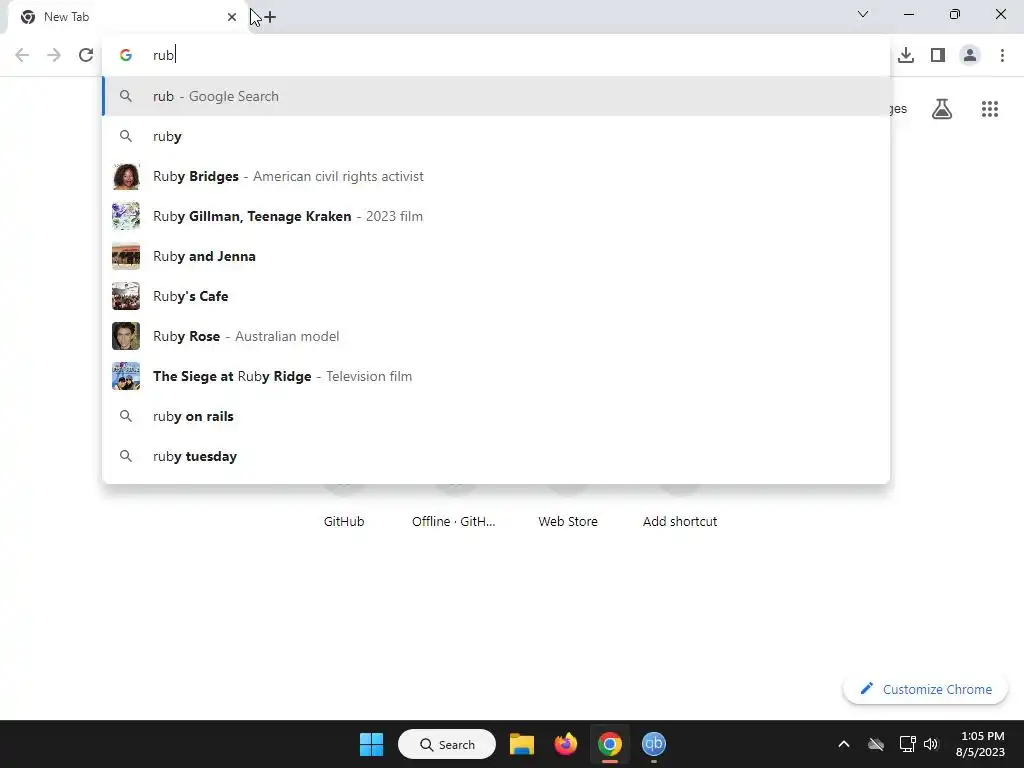Select the 'ruby tuesday' suggestion
This screenshot has width=1024, height=768.
click(x=496, y=456)
